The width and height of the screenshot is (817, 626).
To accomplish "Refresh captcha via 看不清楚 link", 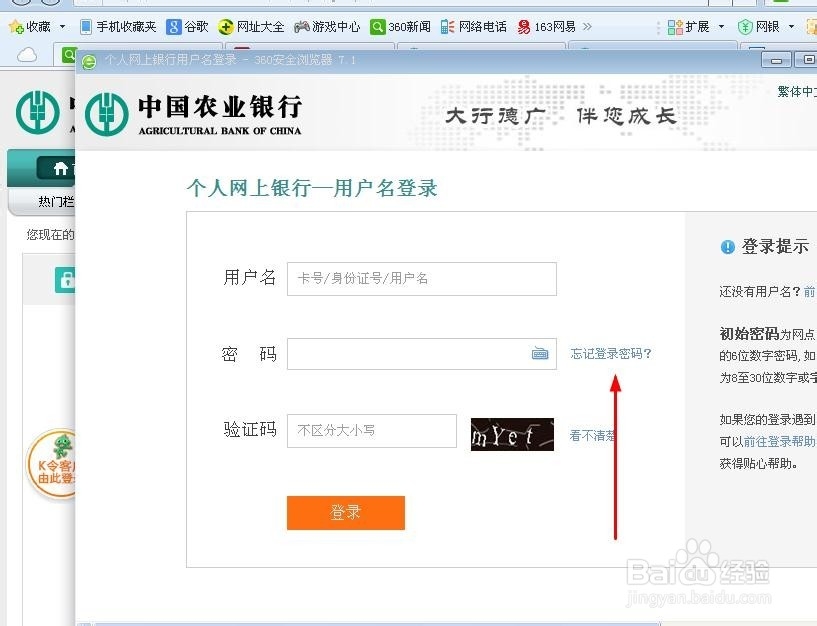I will point(592,435).
